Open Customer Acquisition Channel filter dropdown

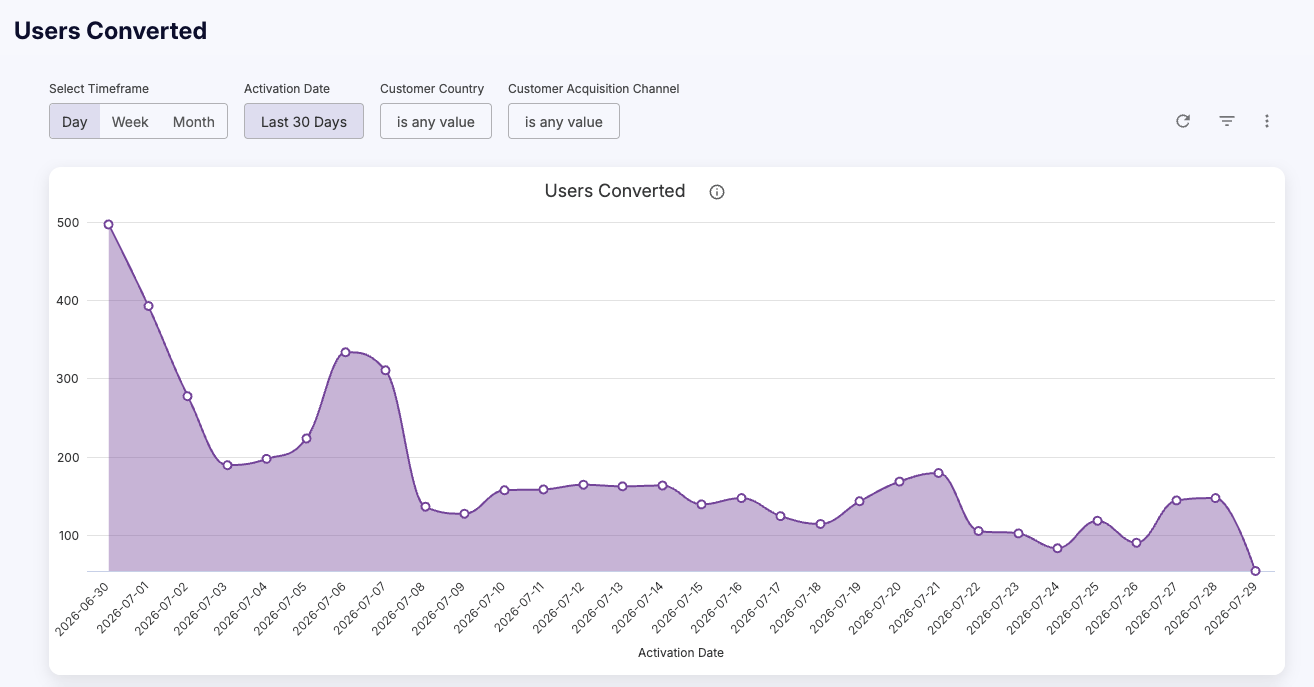564,122
